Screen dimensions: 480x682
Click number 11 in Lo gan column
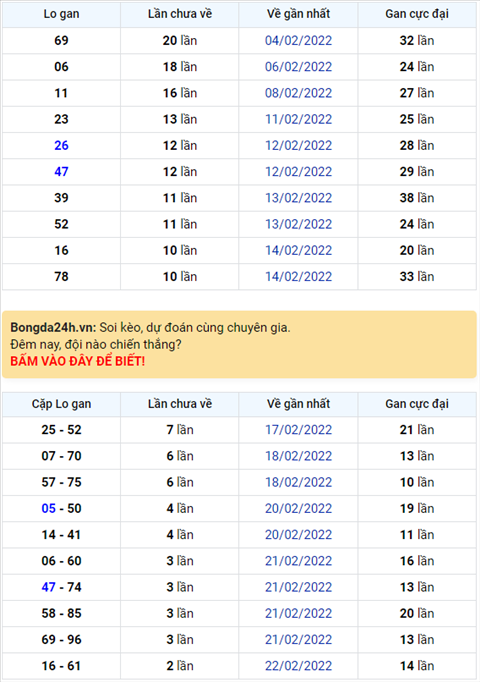click(61, 93)
